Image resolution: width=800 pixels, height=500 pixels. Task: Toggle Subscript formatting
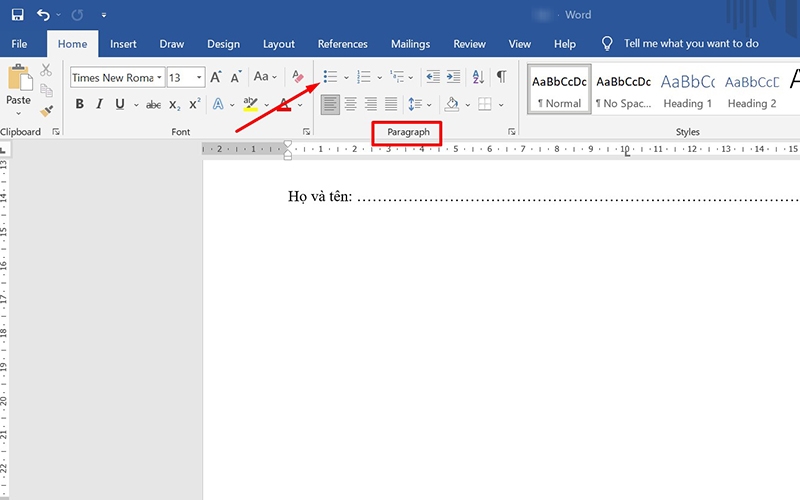tap(175, 105)
